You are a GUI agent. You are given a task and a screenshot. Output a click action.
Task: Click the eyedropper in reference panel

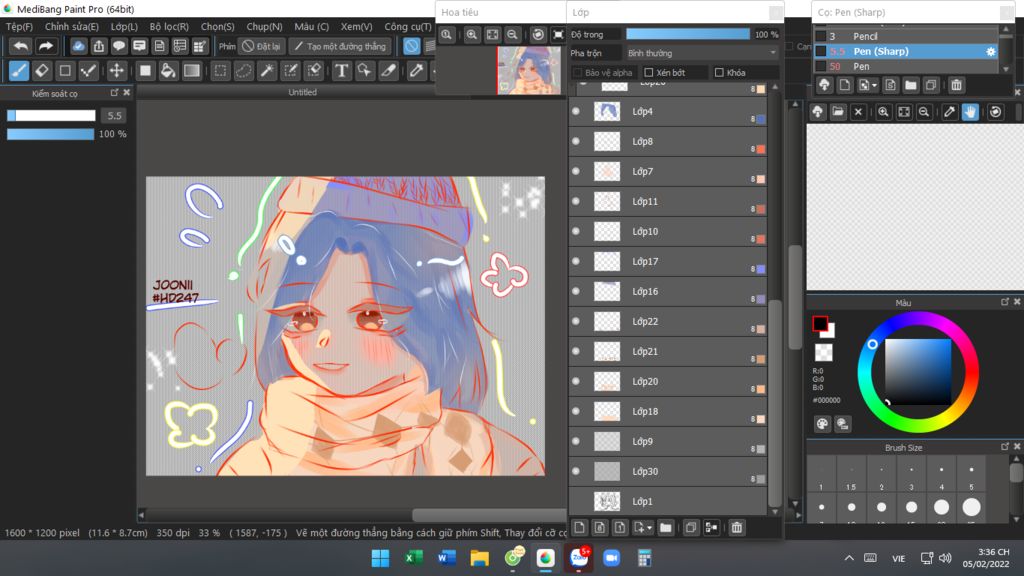point(950,112)
